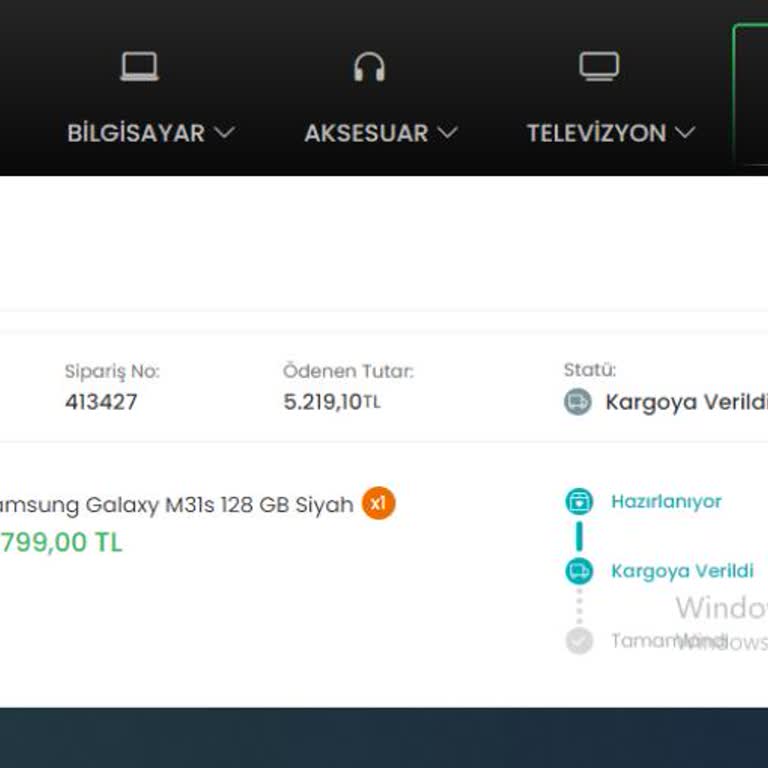Click the orange x1 quantity badge
This screenshot has height=768, width=768.
click(x=378, y=503)
